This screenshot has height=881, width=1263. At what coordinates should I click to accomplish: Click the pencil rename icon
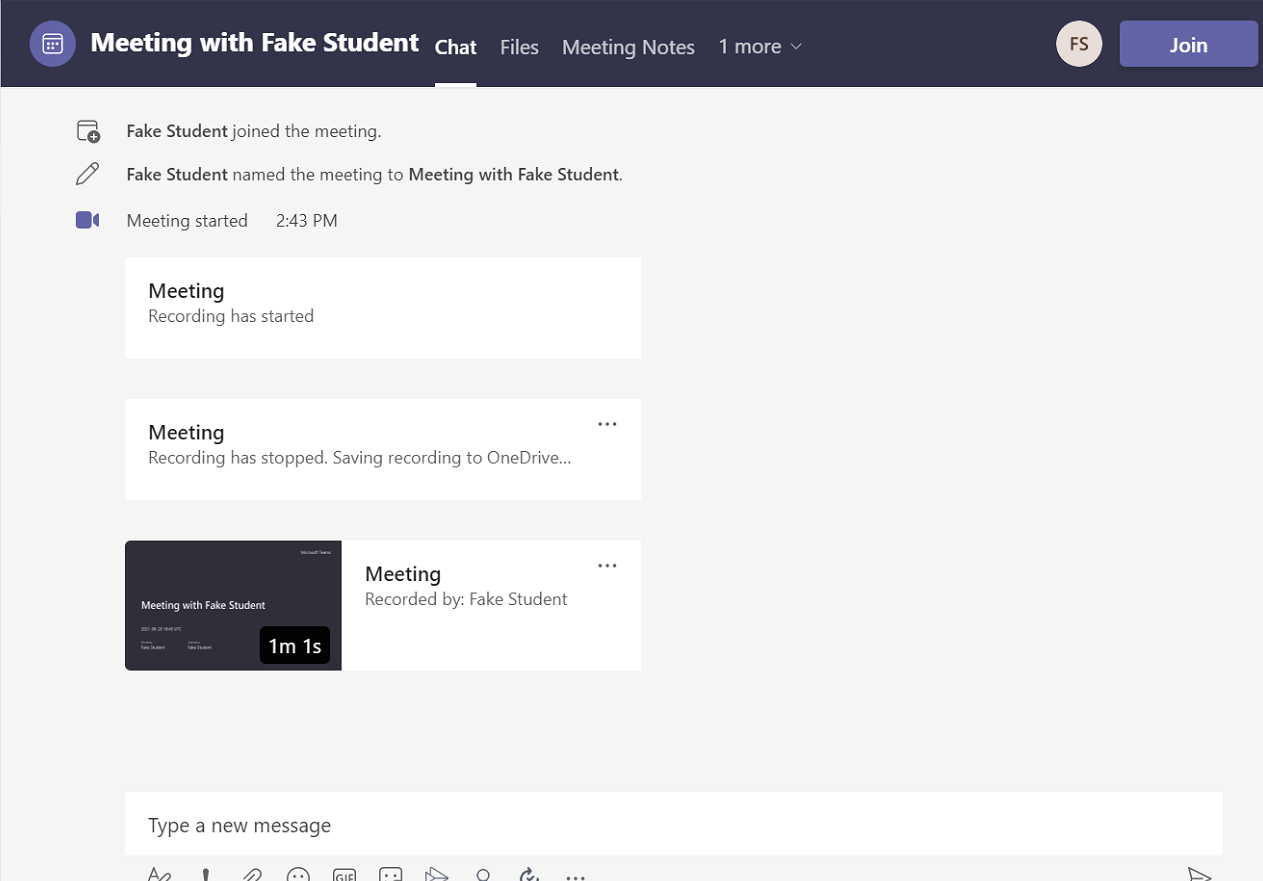pos(88,174)
